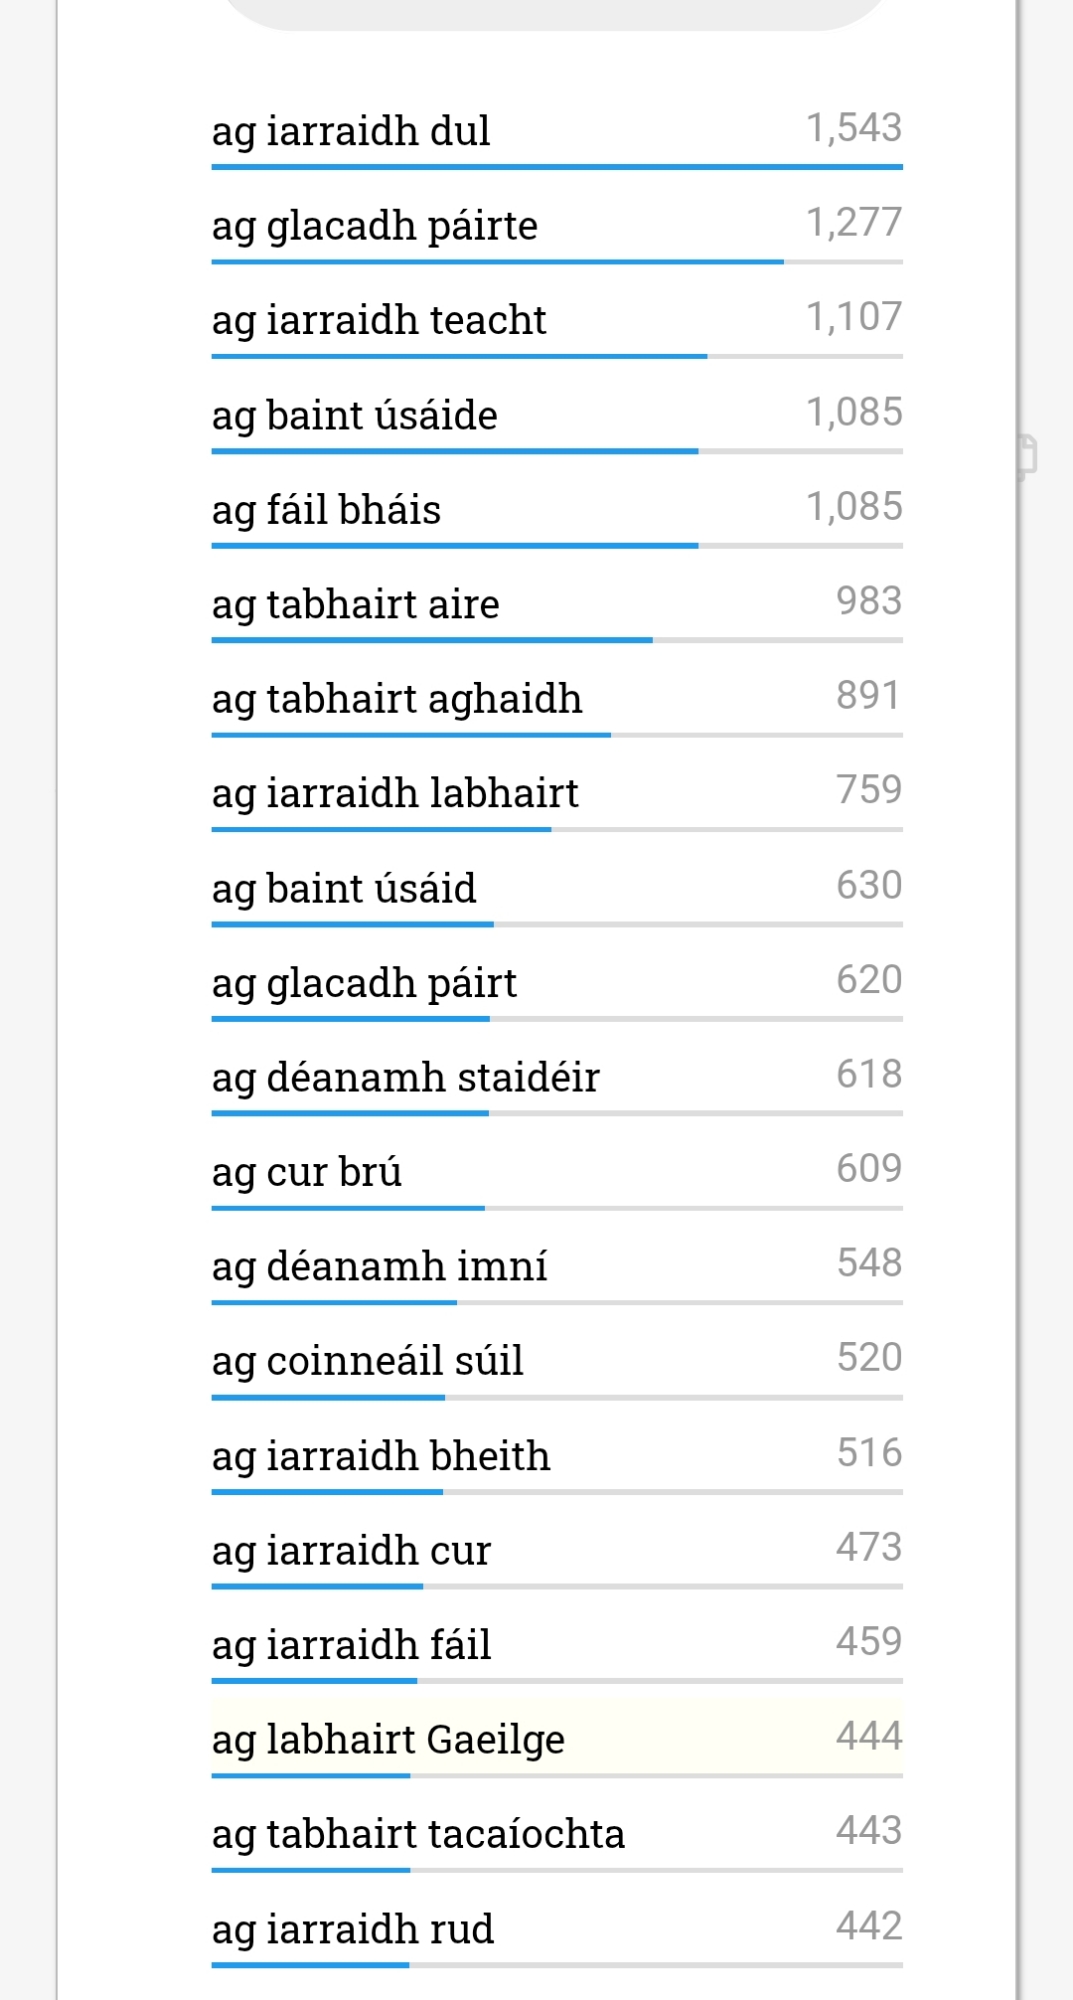The height and width of the screenshot is (2000, 1073).
Task: Click the 'ag iarraidh rud' entry
Action: point(352,1929)
